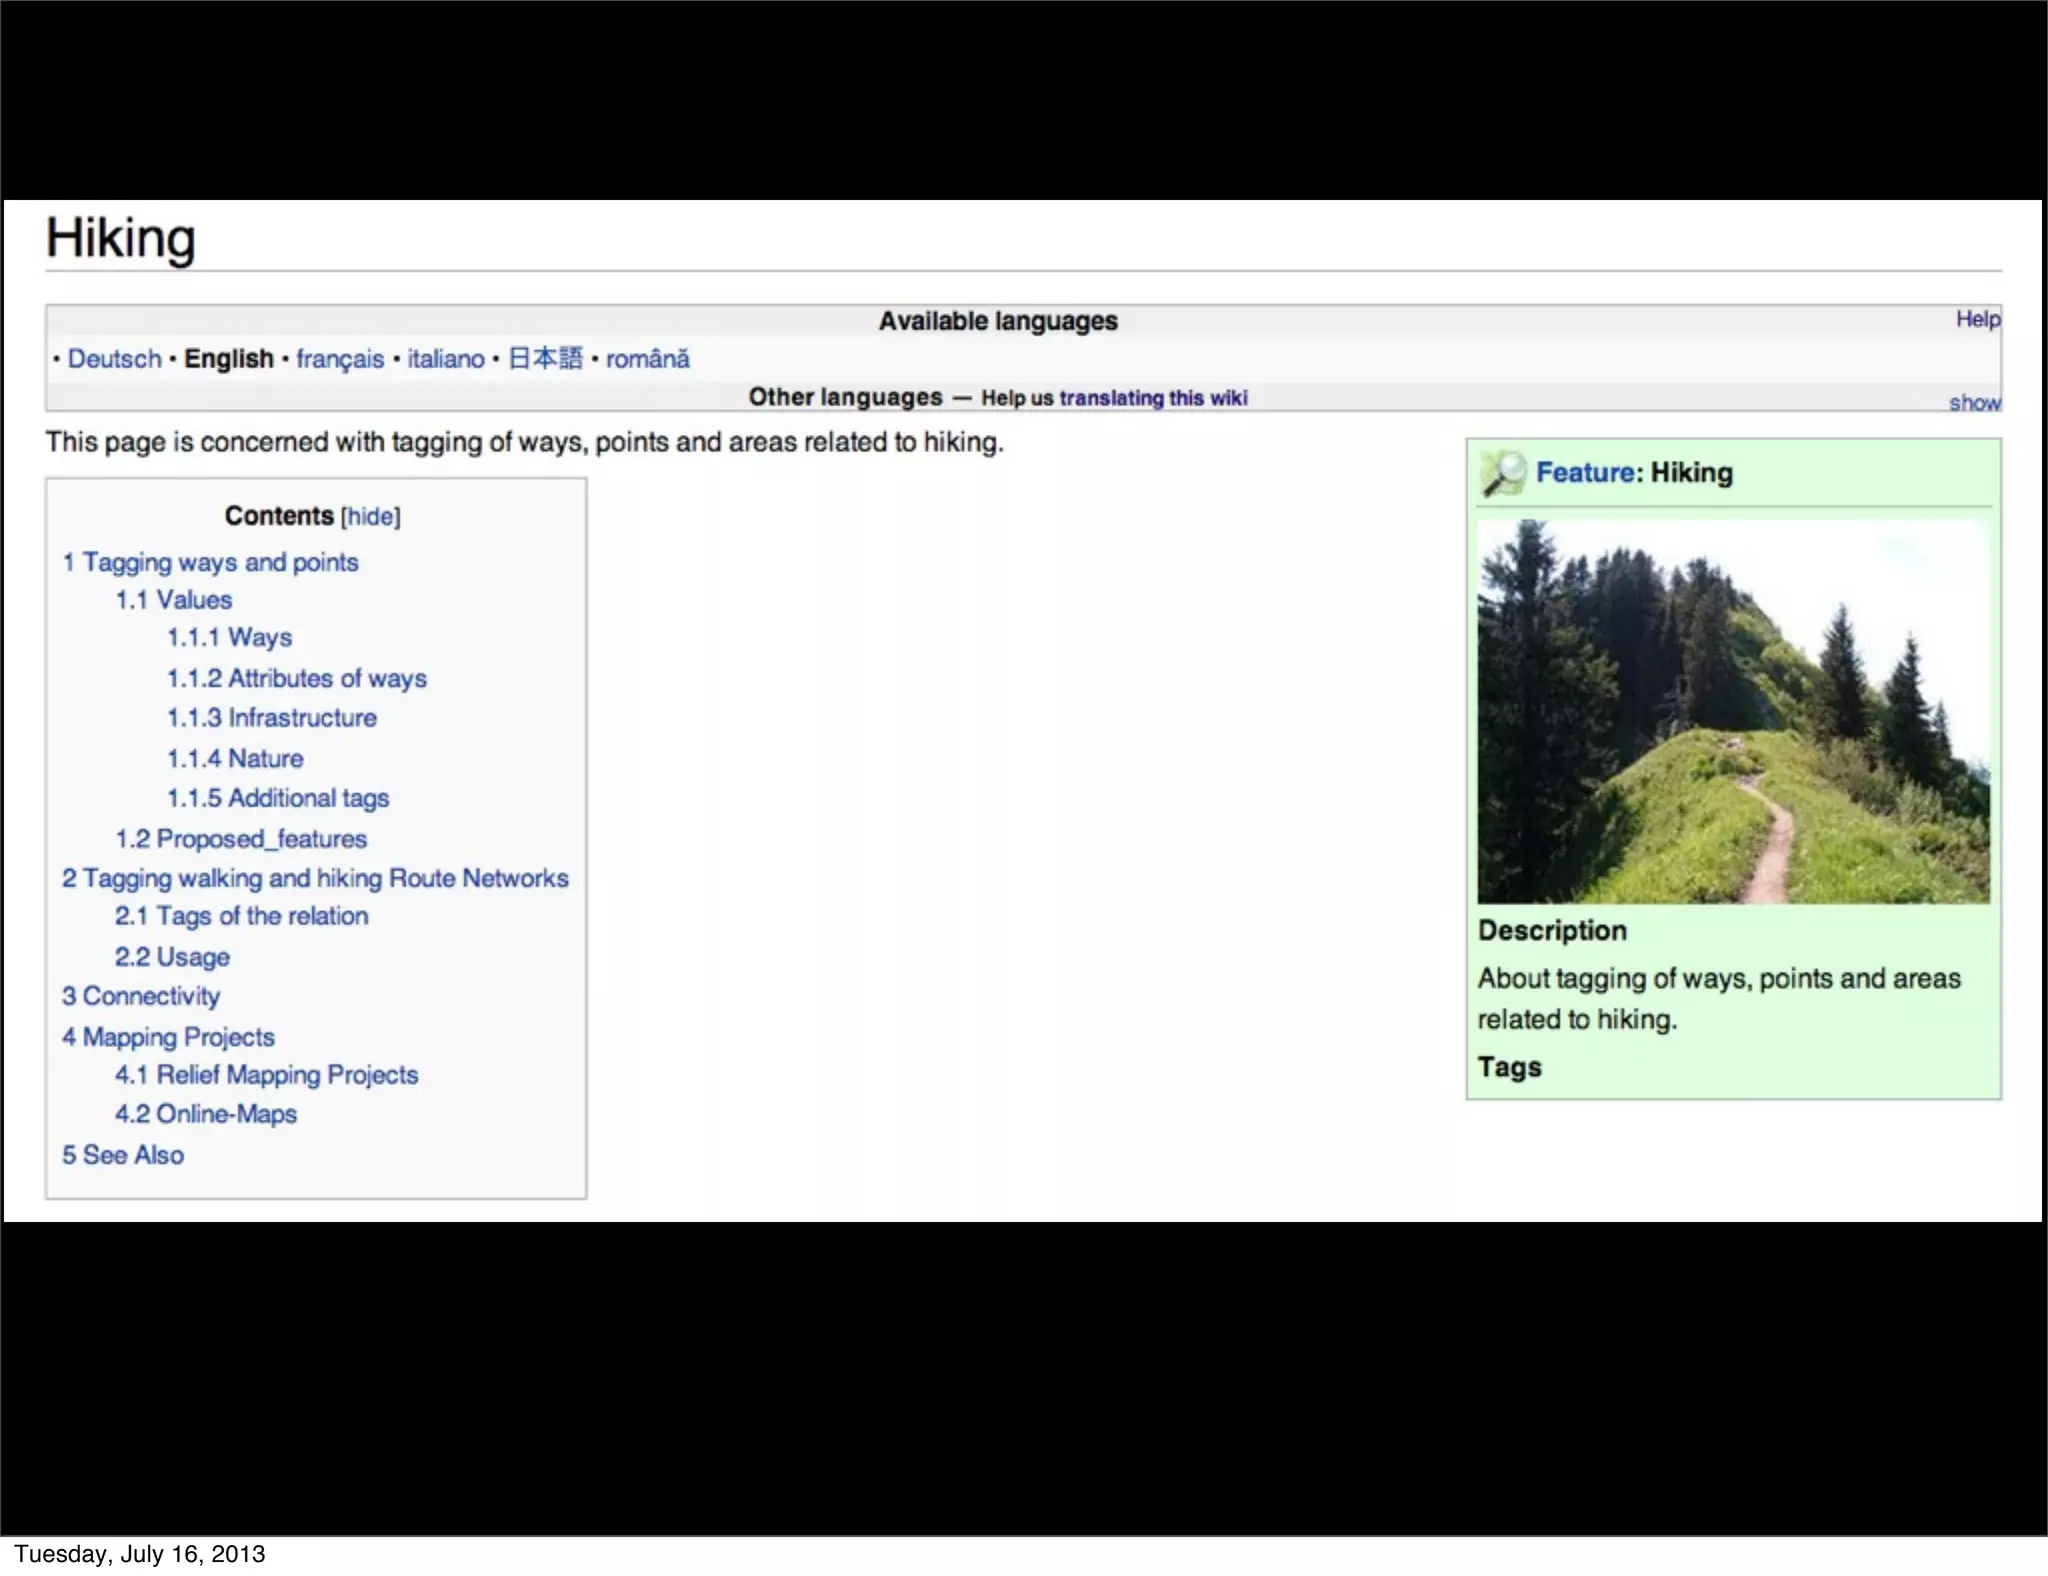Switch to Deutsch language version

click(114, 359)
